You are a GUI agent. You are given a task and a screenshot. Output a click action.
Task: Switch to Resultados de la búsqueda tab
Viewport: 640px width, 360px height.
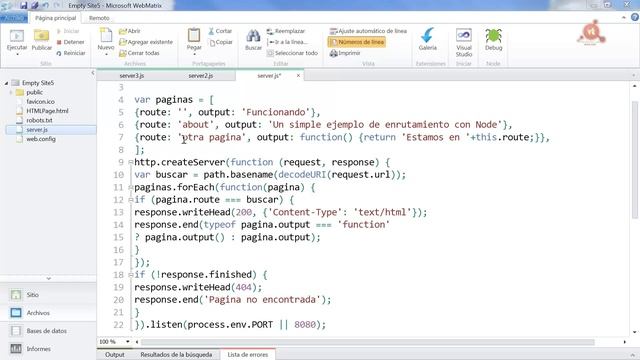click(x=176, y=355)
